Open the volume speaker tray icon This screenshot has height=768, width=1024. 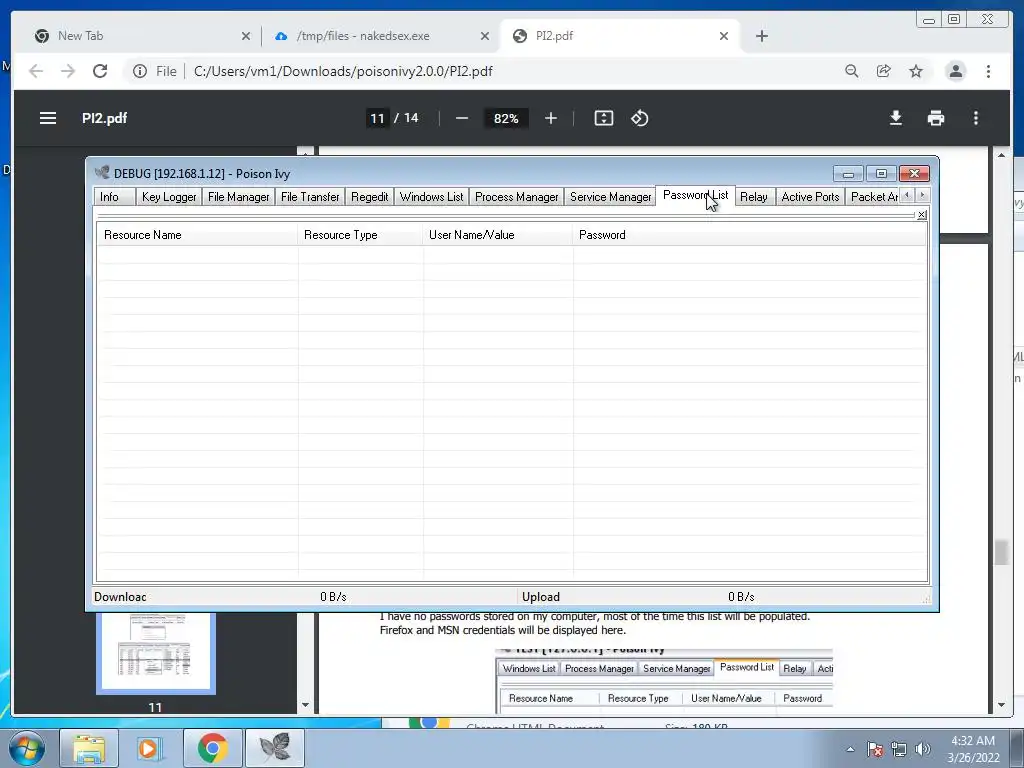coord(922,749)
